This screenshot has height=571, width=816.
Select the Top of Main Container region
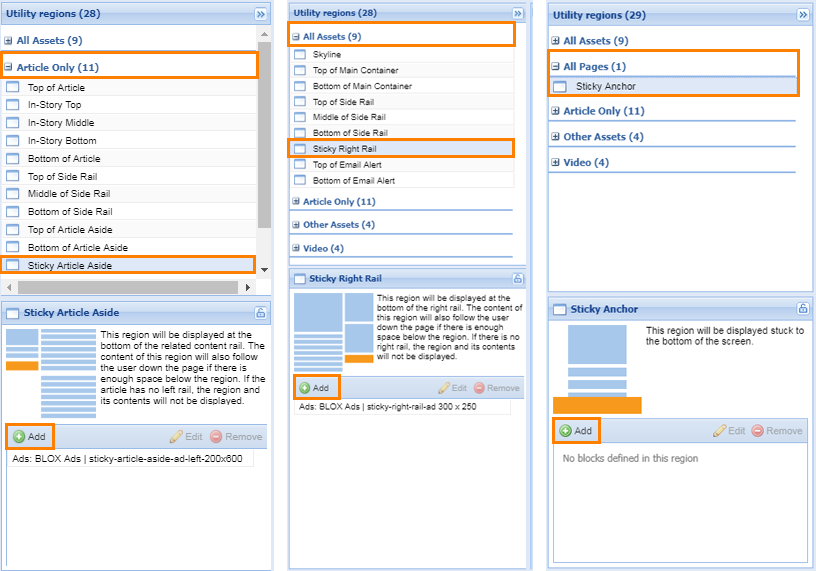coord(355,70)
